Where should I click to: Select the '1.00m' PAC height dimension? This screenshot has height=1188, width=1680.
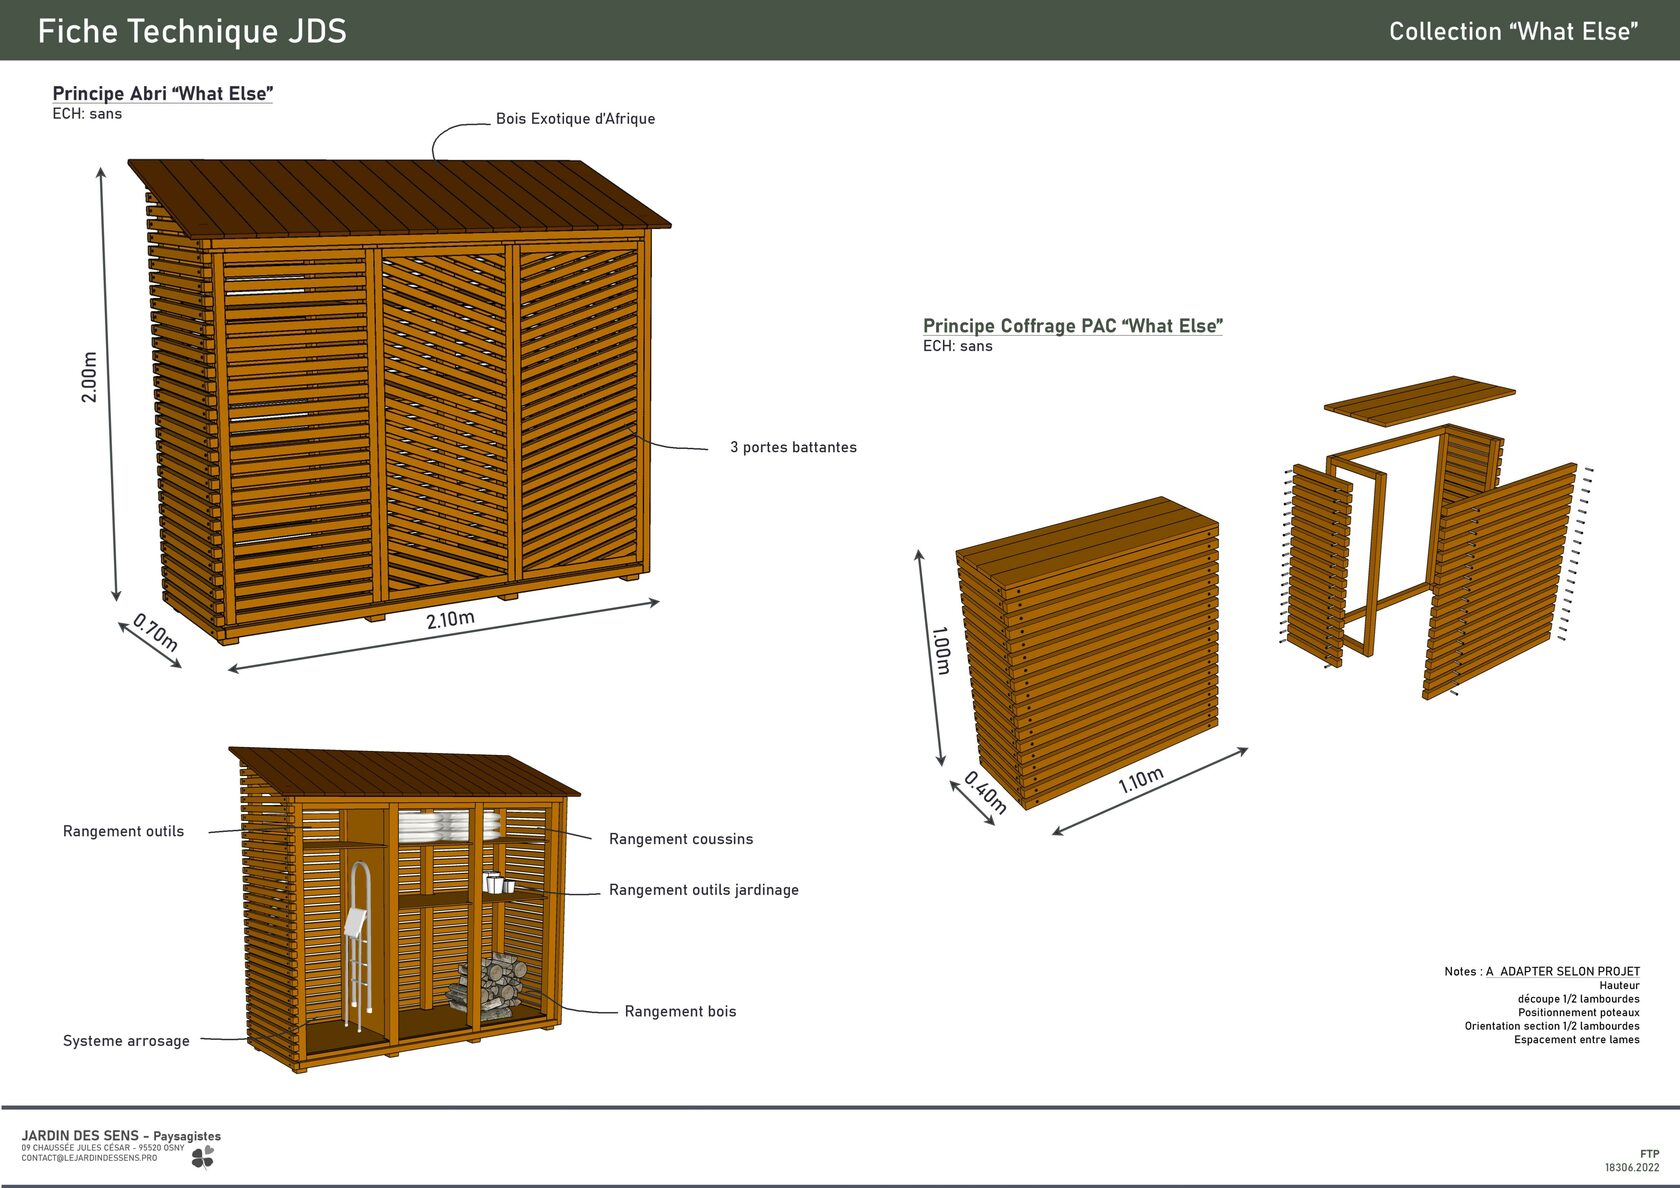(941, 651)
